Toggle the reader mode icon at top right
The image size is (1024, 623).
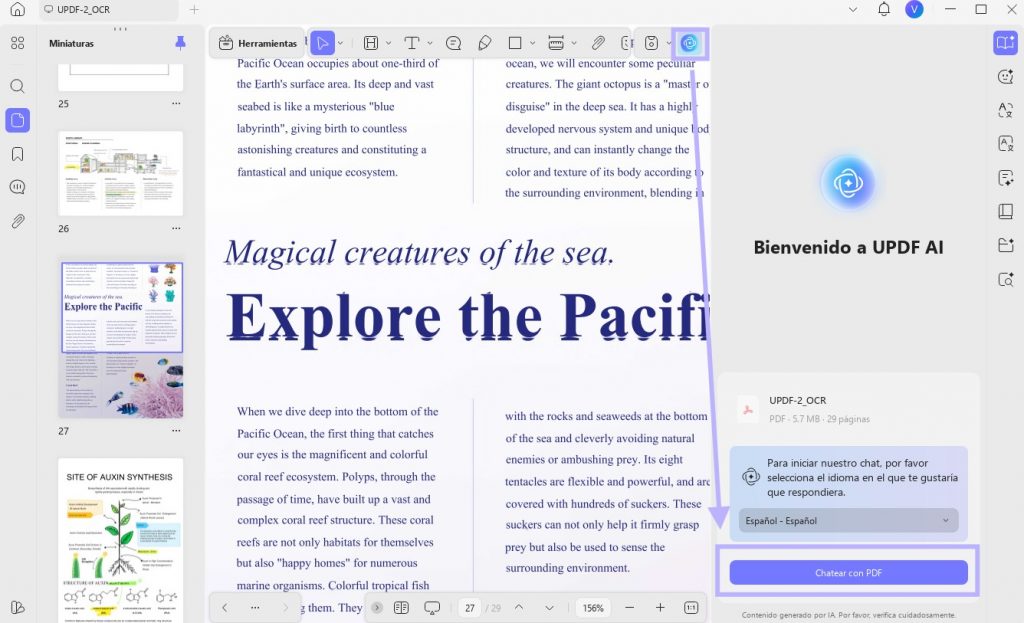(1005, 43)
